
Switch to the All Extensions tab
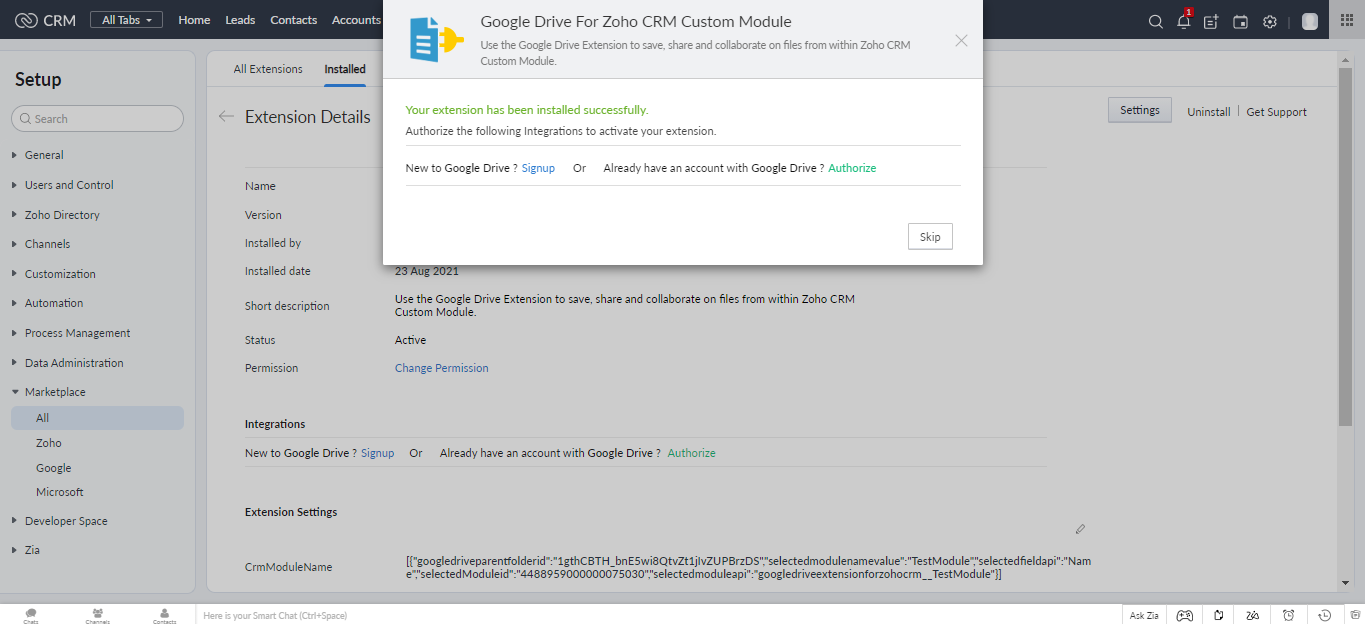268,69
